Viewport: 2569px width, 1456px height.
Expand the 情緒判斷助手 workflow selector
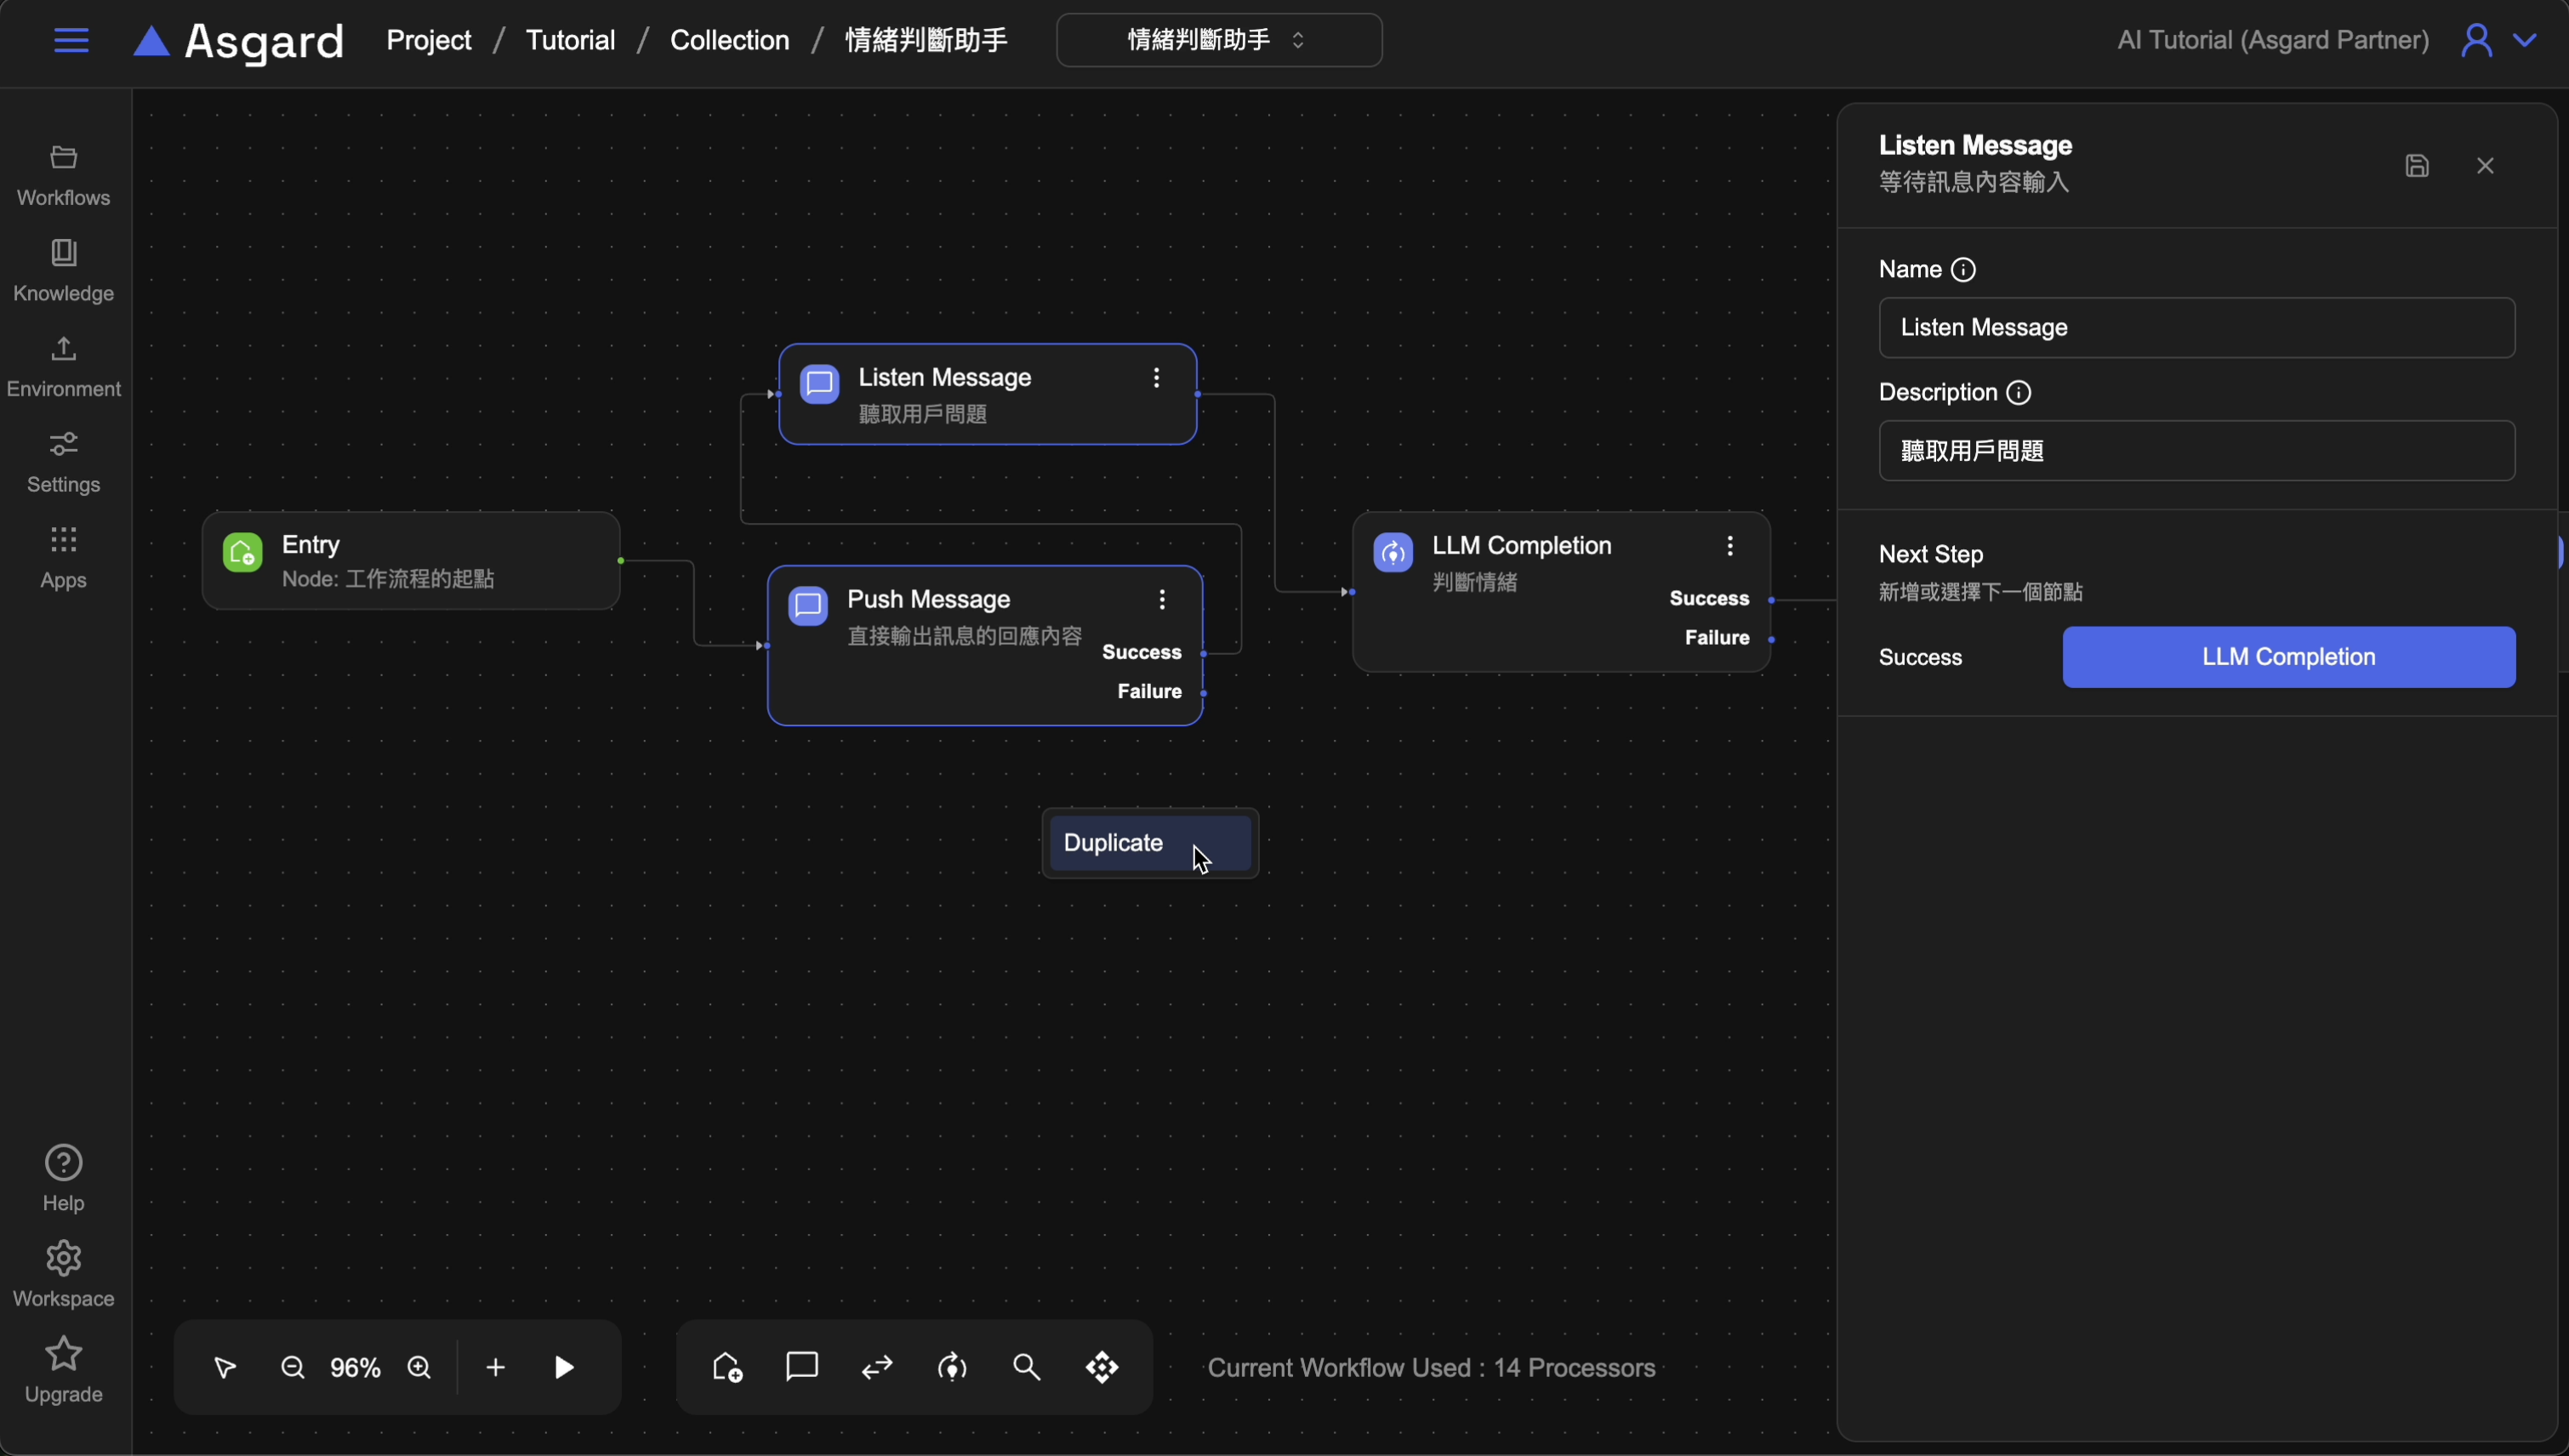point(1218,40)
